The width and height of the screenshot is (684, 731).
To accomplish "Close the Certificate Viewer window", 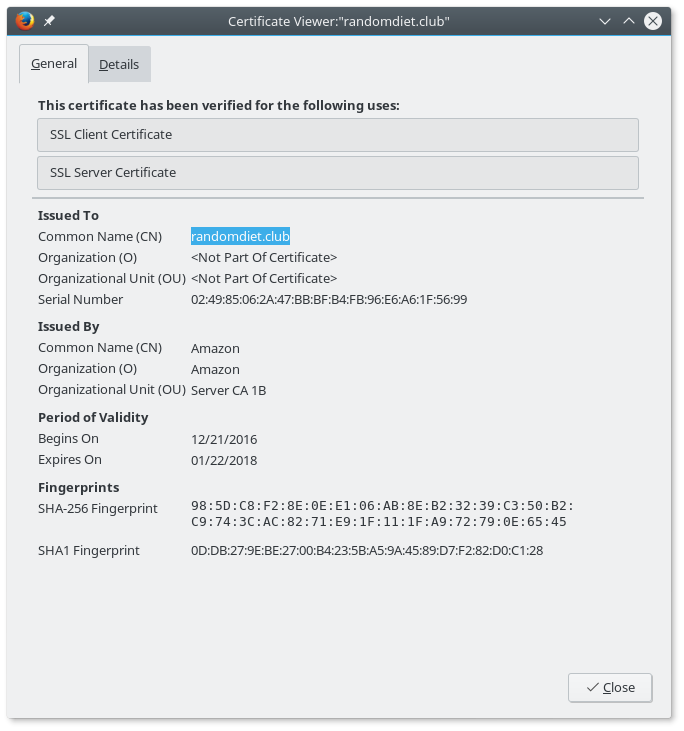I will pyautogui.click(x=652, y=21).
